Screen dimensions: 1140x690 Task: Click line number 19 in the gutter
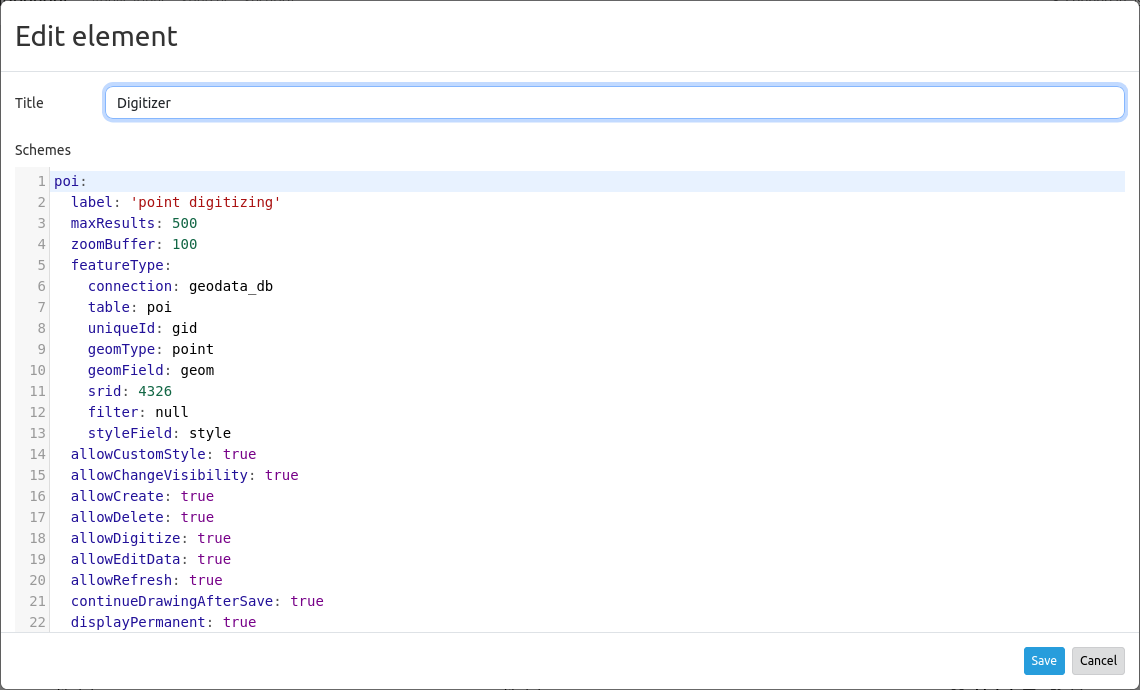coord(38,559)
